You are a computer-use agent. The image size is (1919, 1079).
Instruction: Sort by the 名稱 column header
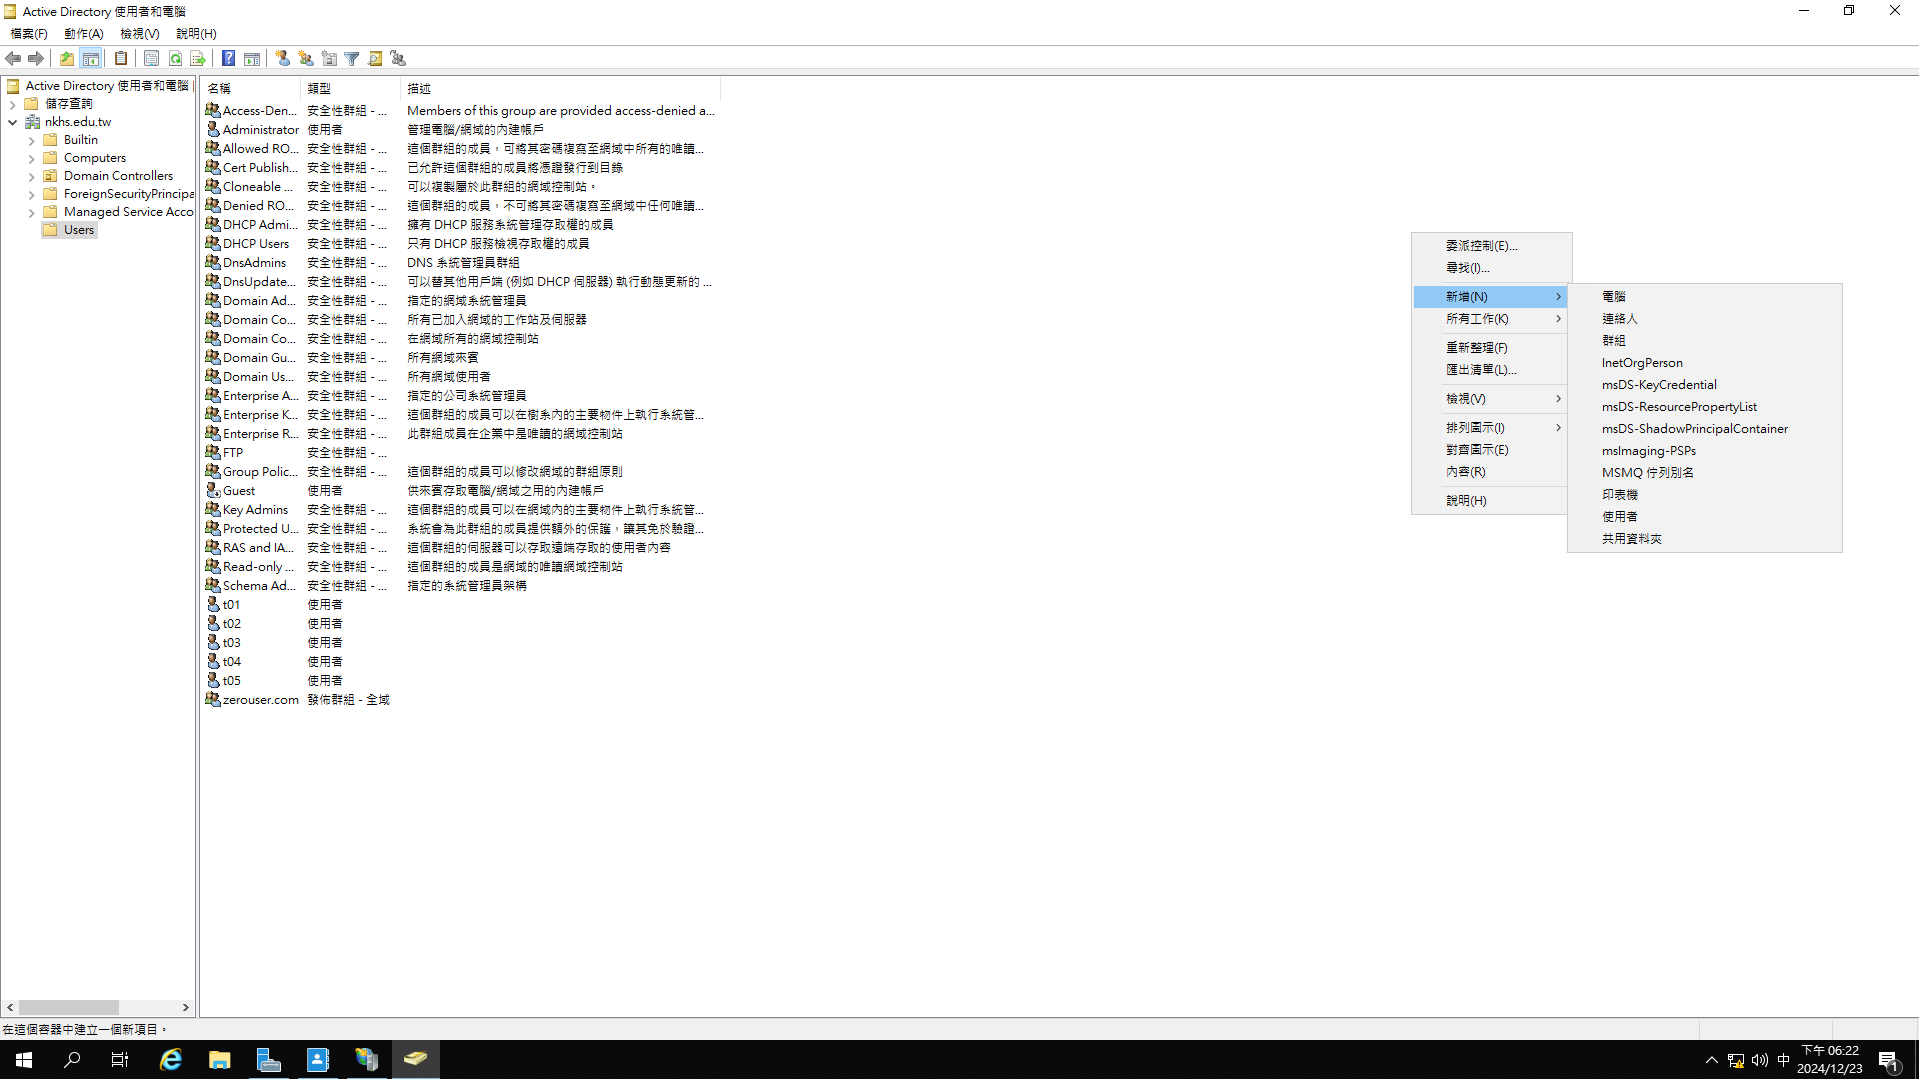point(251,89)
